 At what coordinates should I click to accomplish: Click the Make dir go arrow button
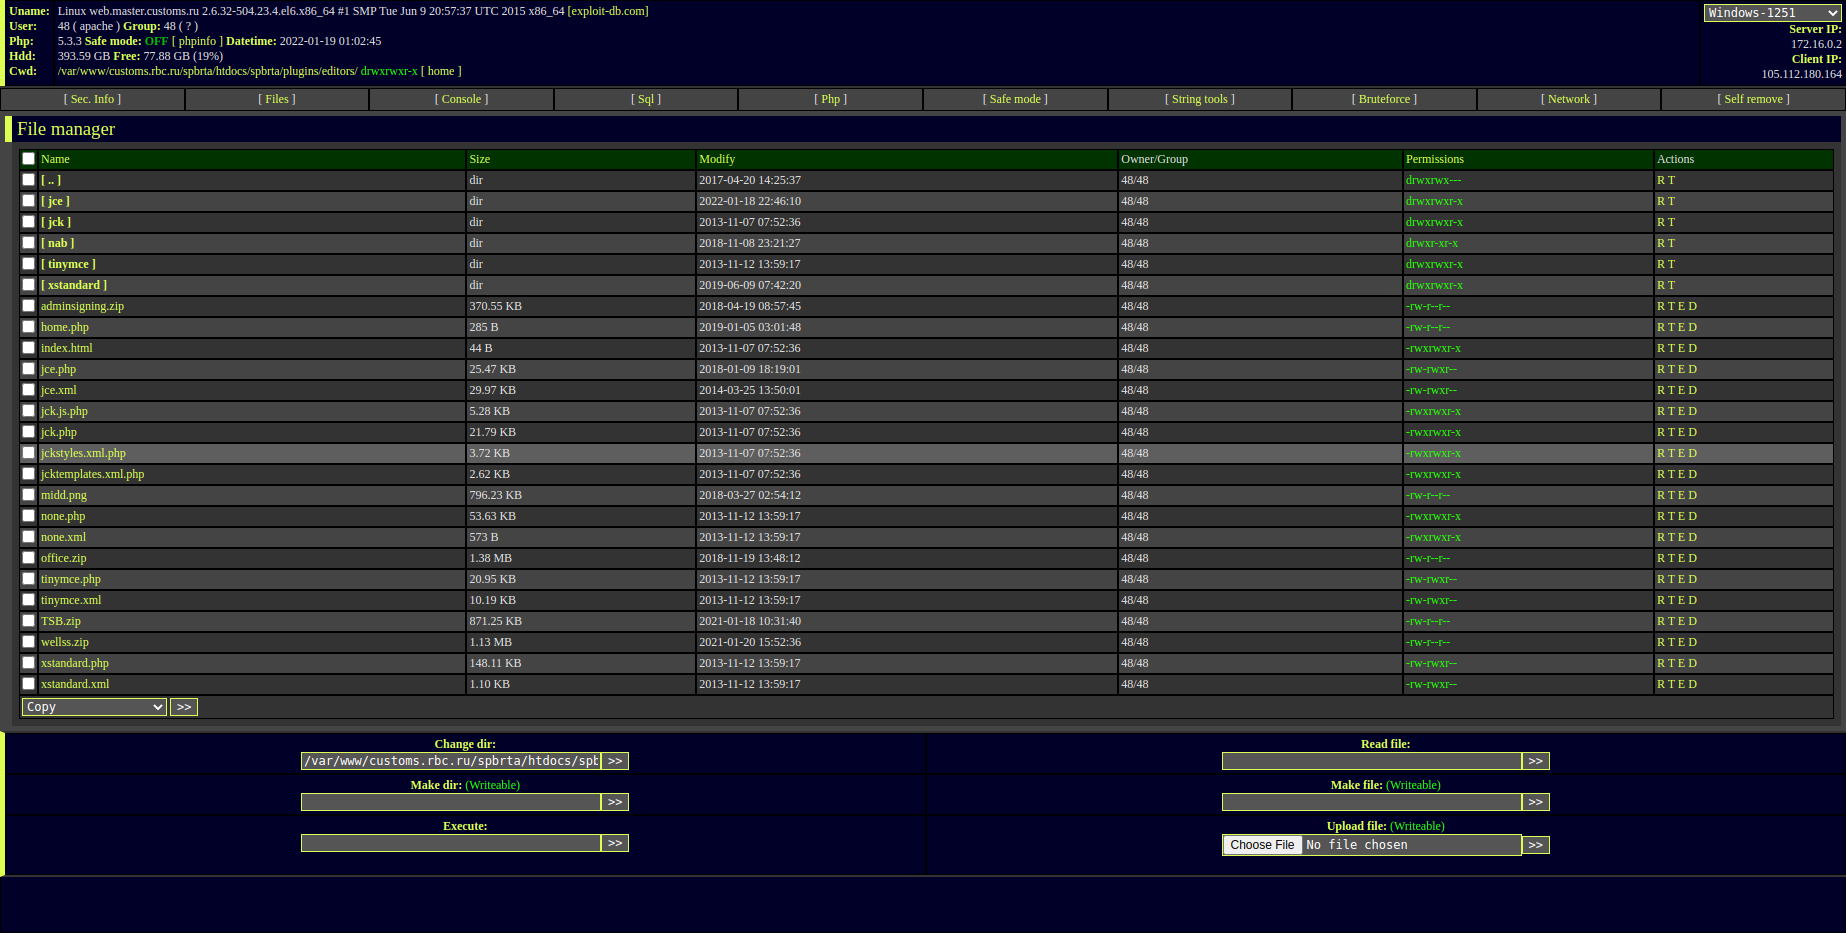tap(615, 802)
